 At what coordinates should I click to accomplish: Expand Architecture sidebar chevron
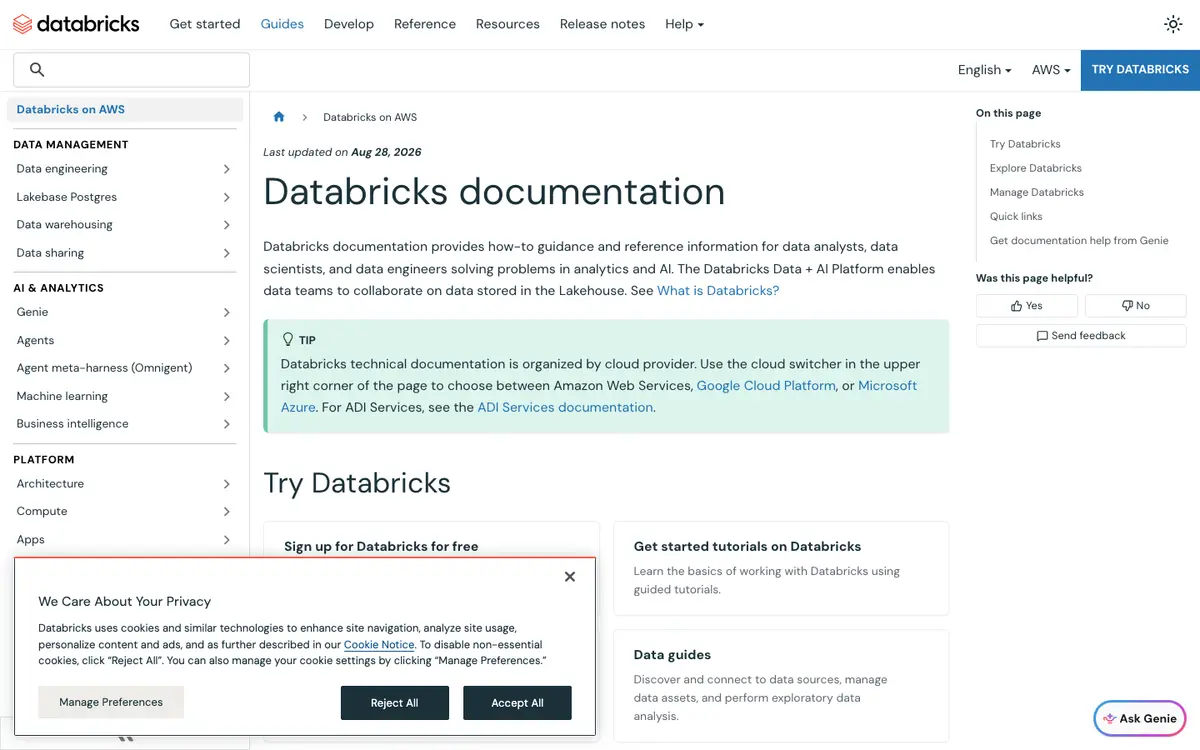(227, 484)
